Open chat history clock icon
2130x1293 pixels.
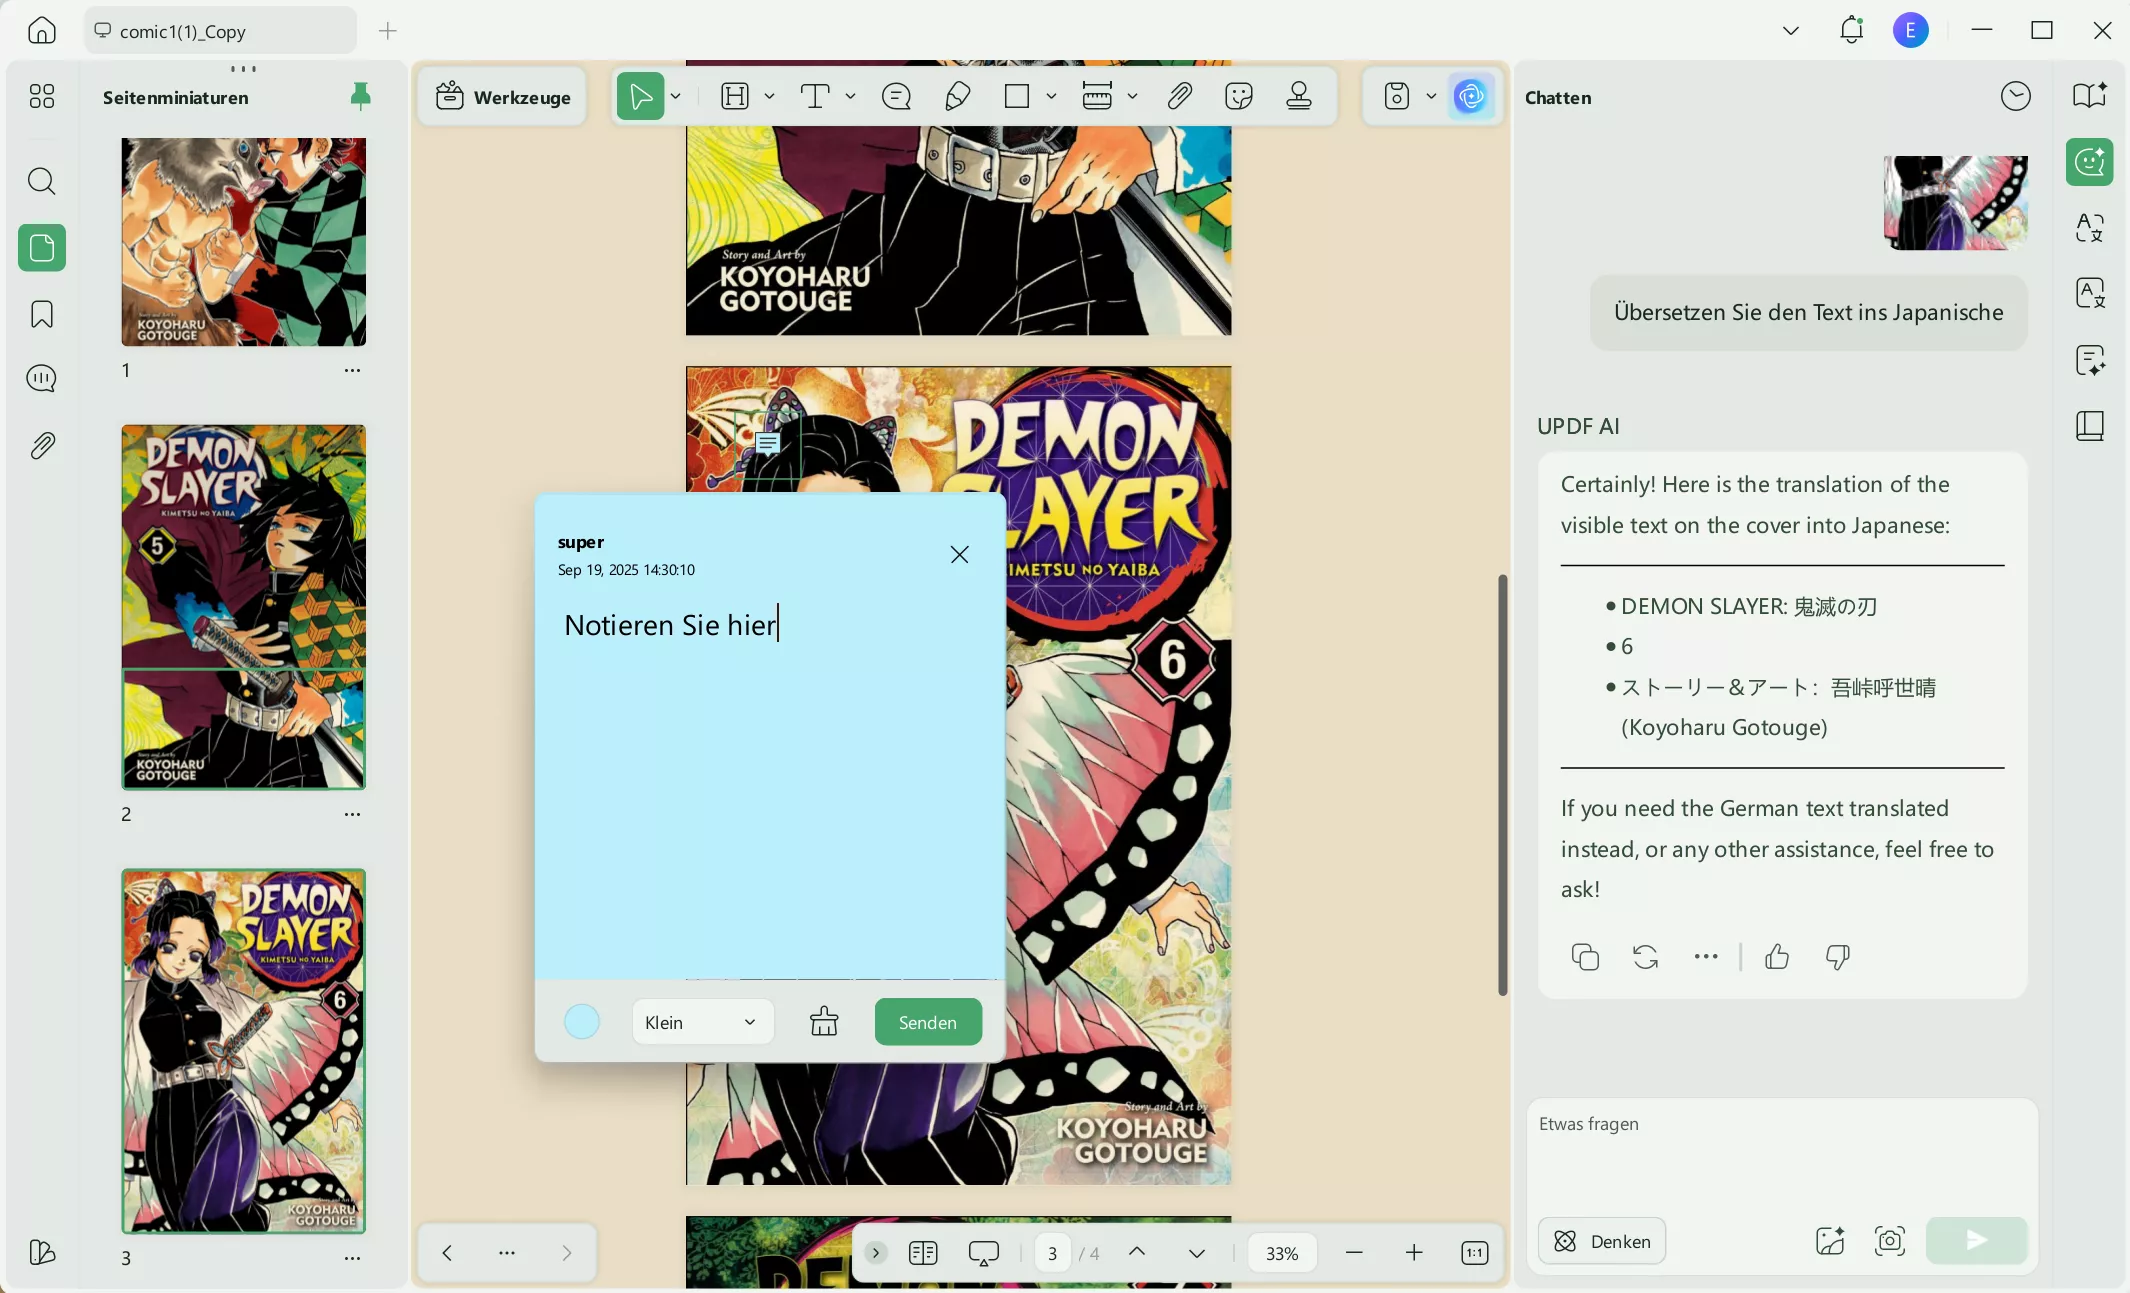(x=2015, y=96)
